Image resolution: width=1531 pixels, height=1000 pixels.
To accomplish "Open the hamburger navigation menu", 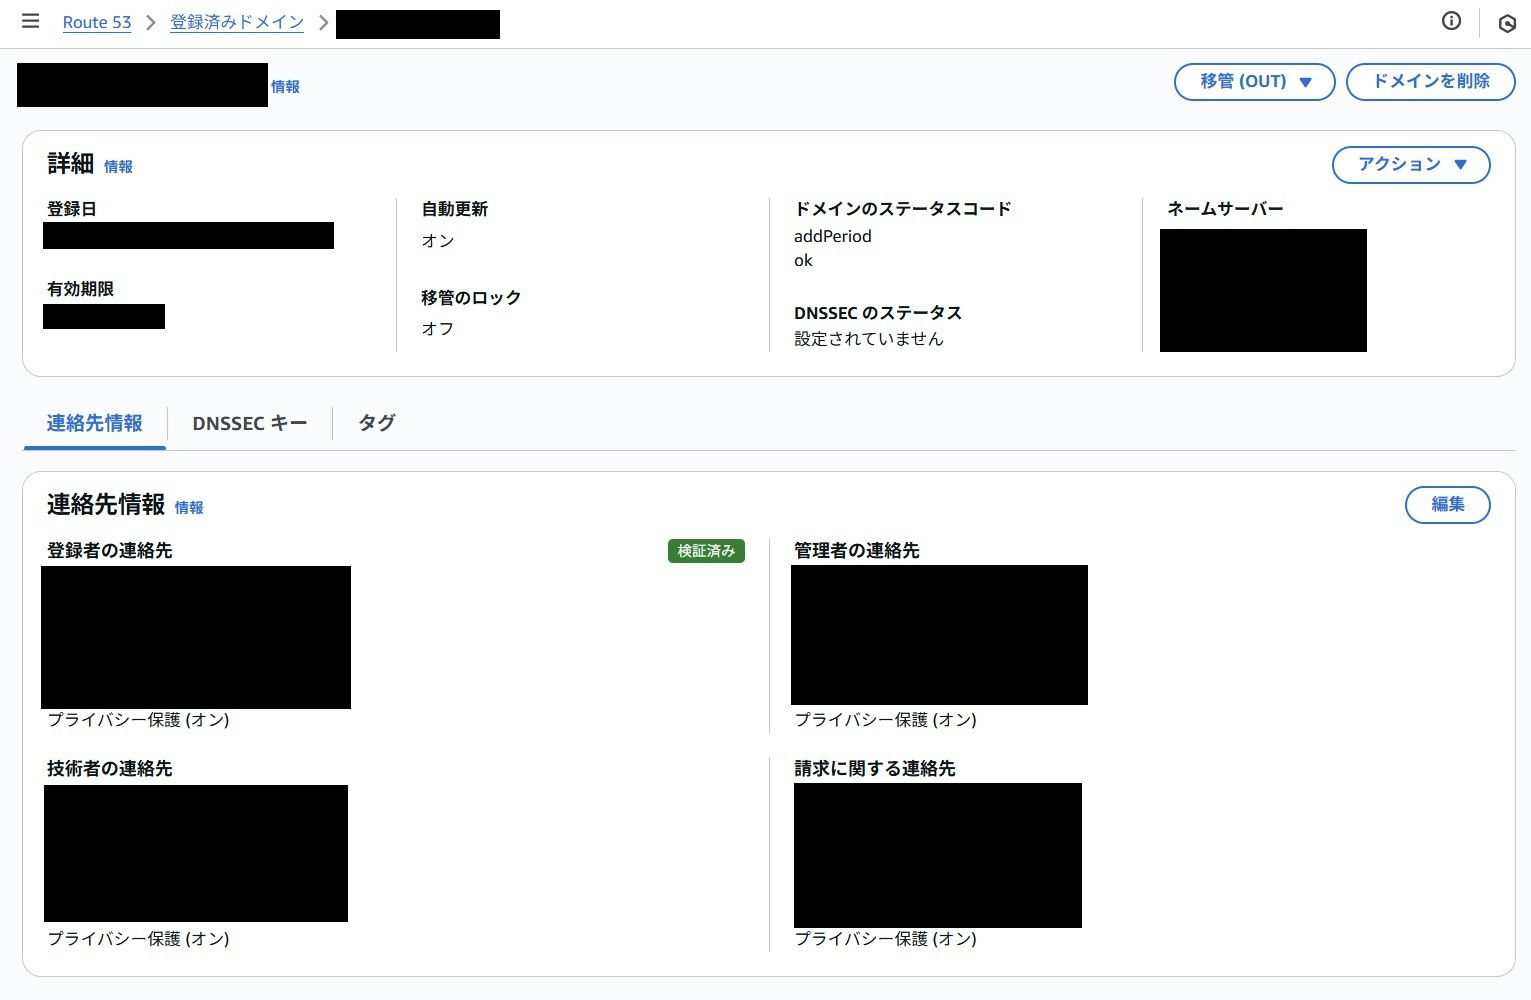I will point(31,21).
